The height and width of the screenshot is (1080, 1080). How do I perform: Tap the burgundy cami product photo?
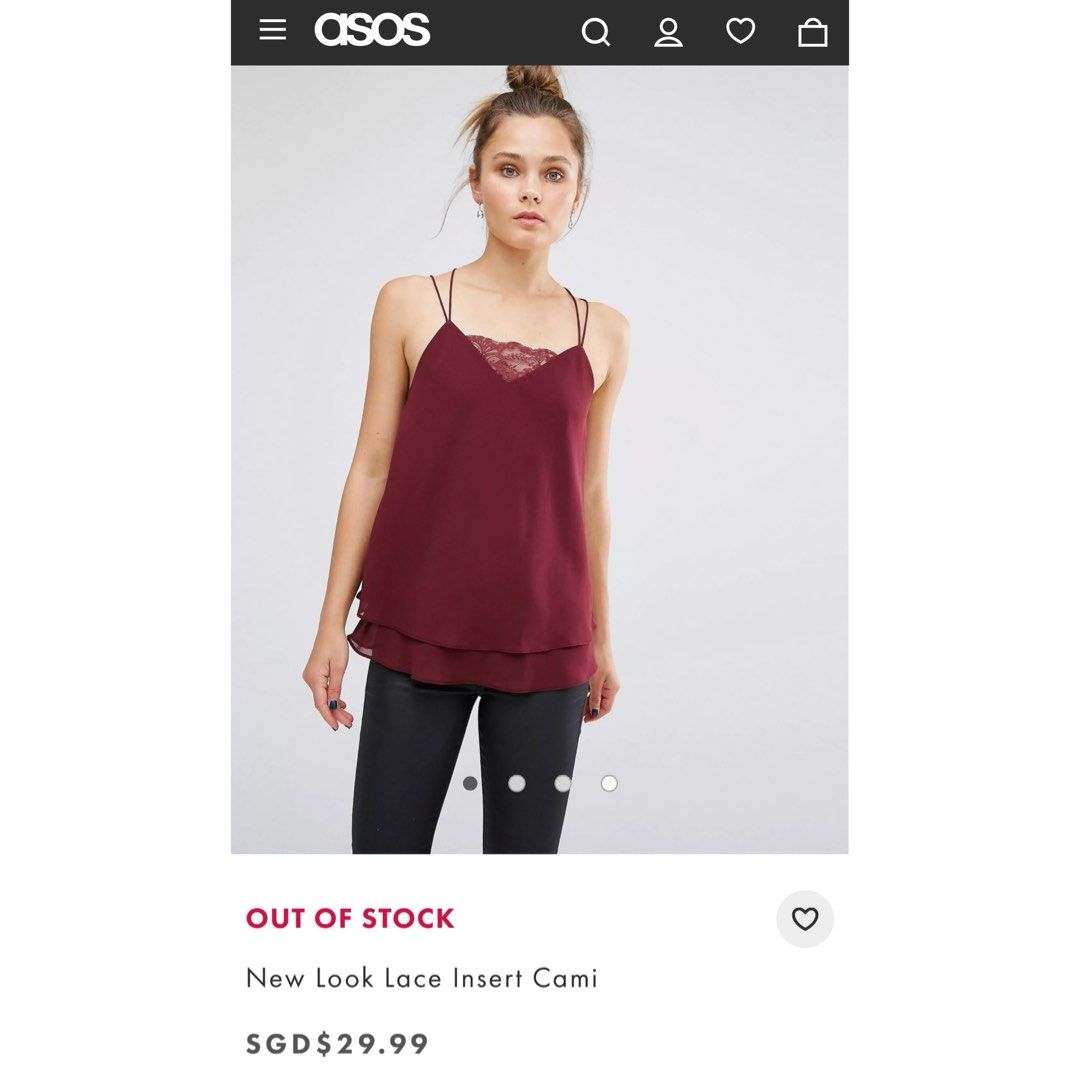click(539, 459)
